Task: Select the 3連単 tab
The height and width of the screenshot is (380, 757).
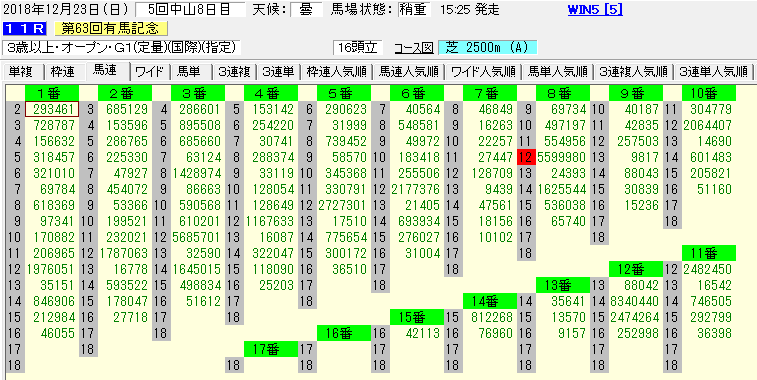Action: coord(278,72)
